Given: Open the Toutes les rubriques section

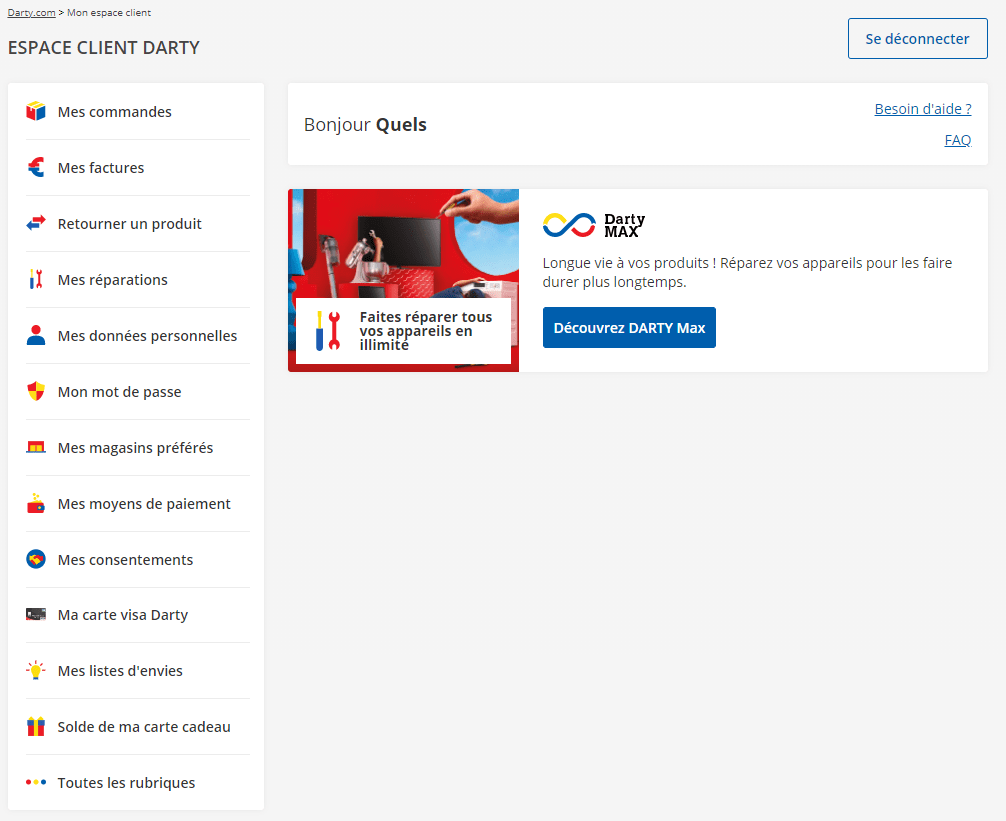Looking at the screenshot, I should pyautogui.click(x=126, y=782).
